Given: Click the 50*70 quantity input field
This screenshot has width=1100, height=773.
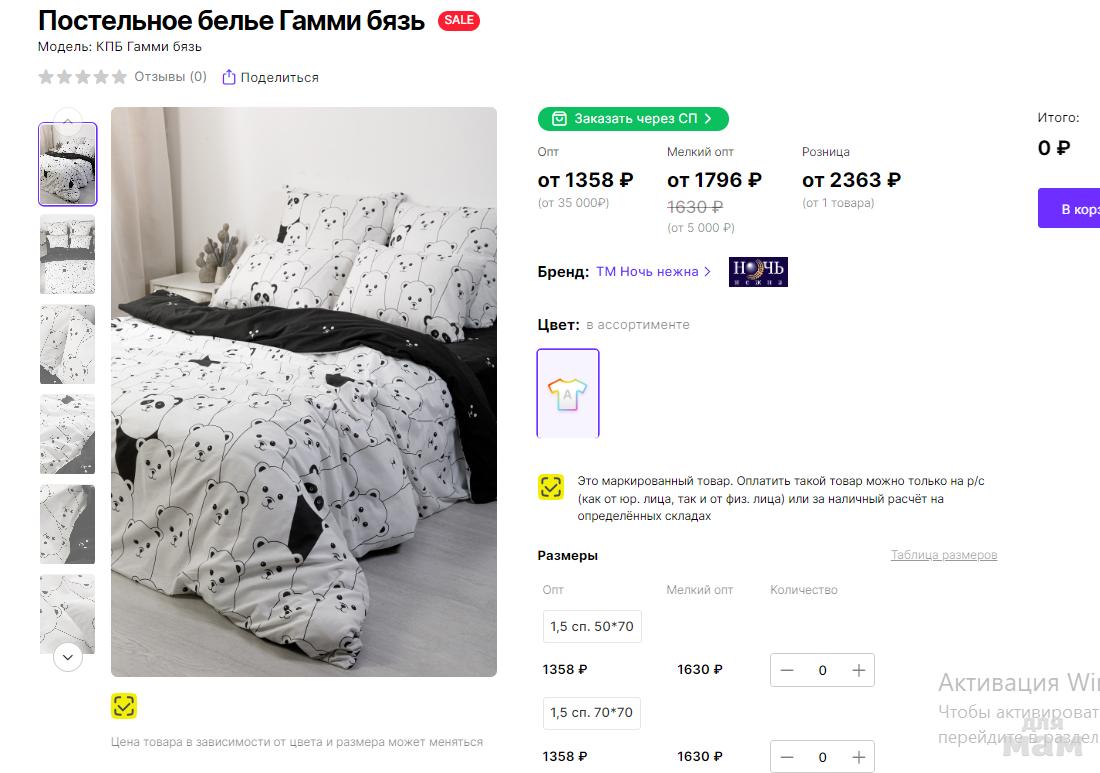Looking at the screenshot, I should [822, 670].
